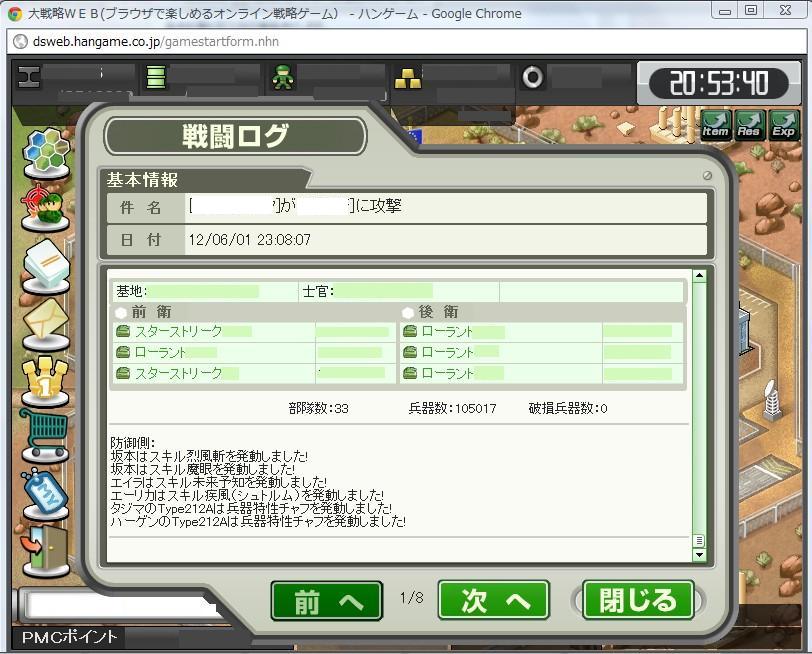Click the Chrome logo in title bar

click(15, 13)
